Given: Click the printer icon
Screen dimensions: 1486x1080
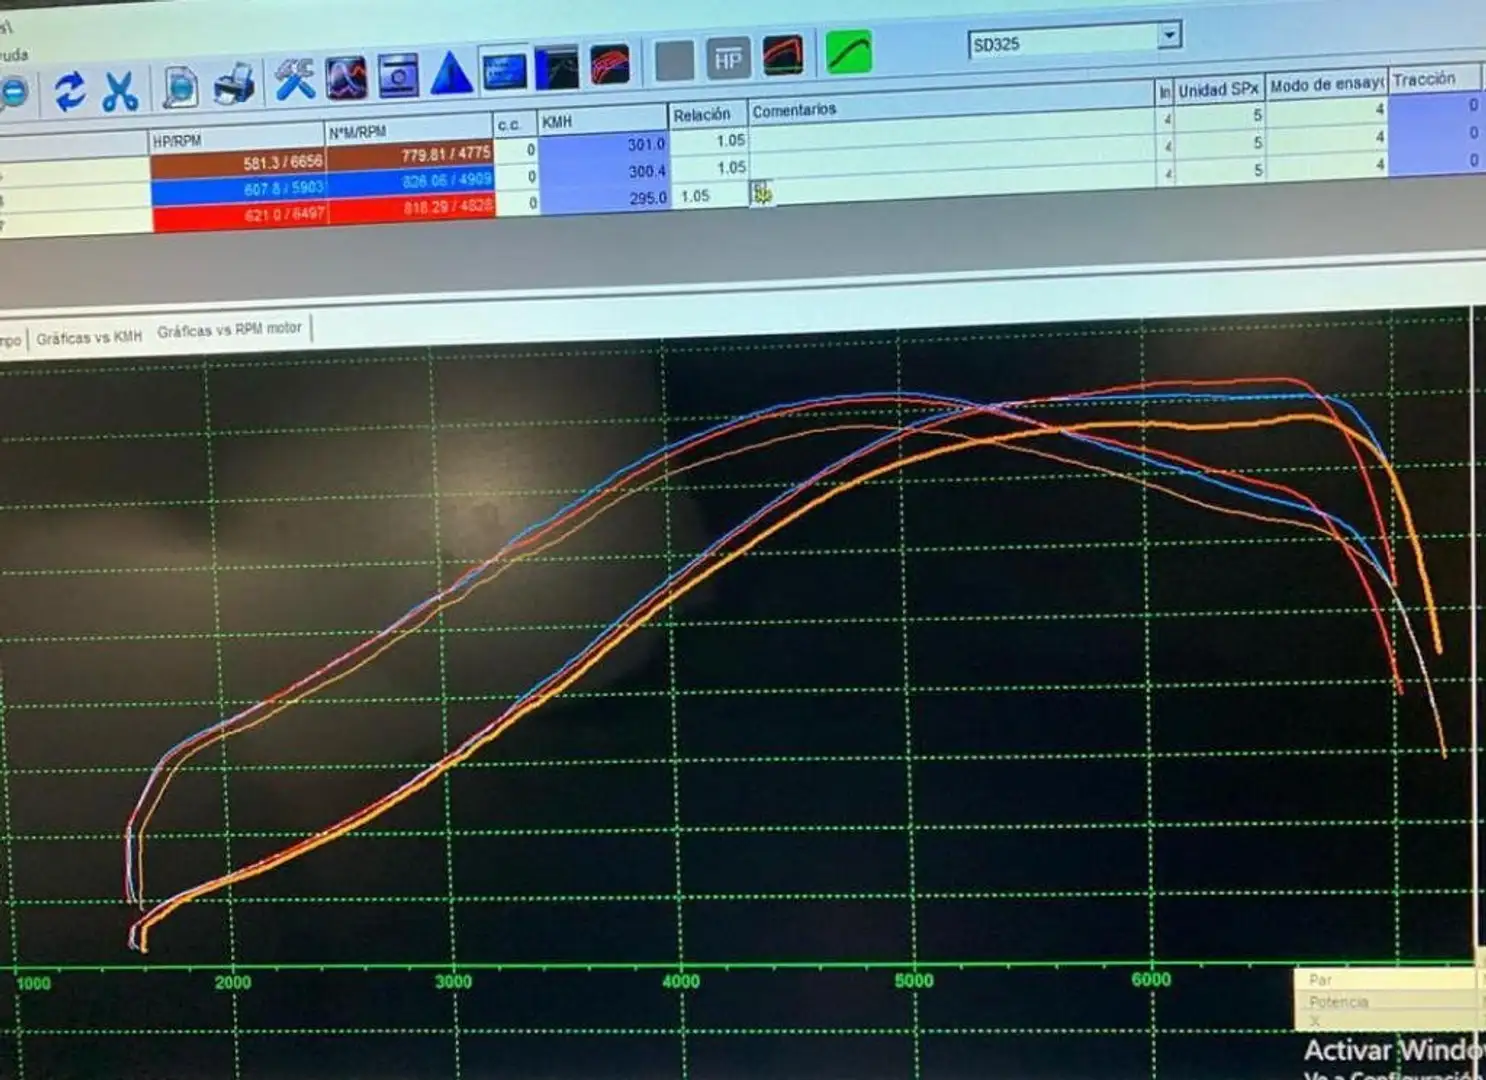Looking at the screenshot, I should click(235, 84).
